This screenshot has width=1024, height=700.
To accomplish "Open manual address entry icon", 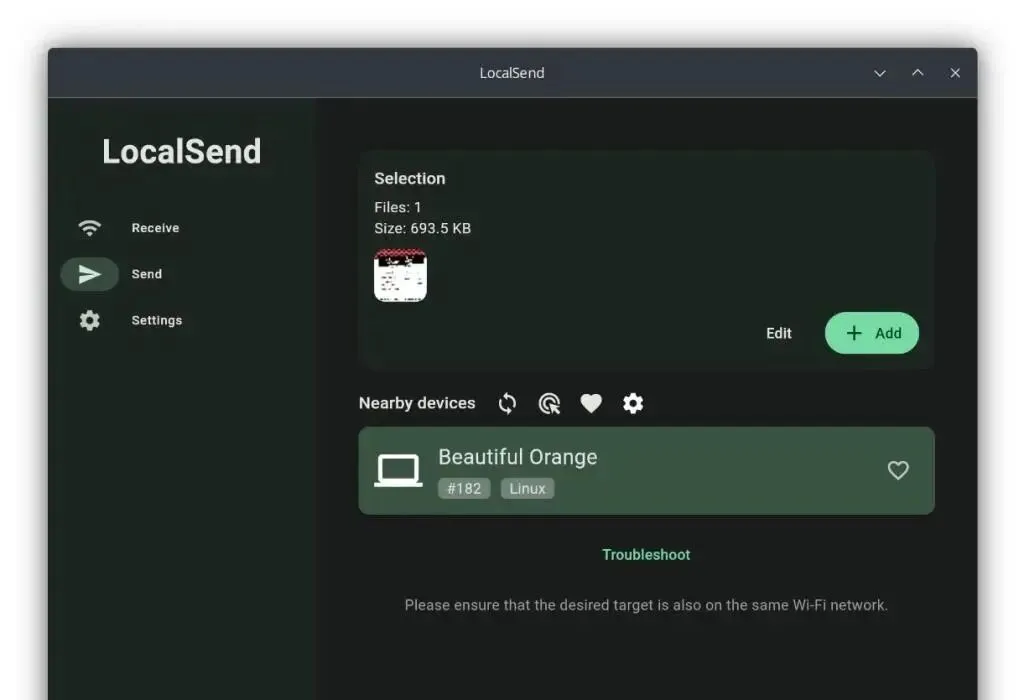I will [x=549, y=404].
